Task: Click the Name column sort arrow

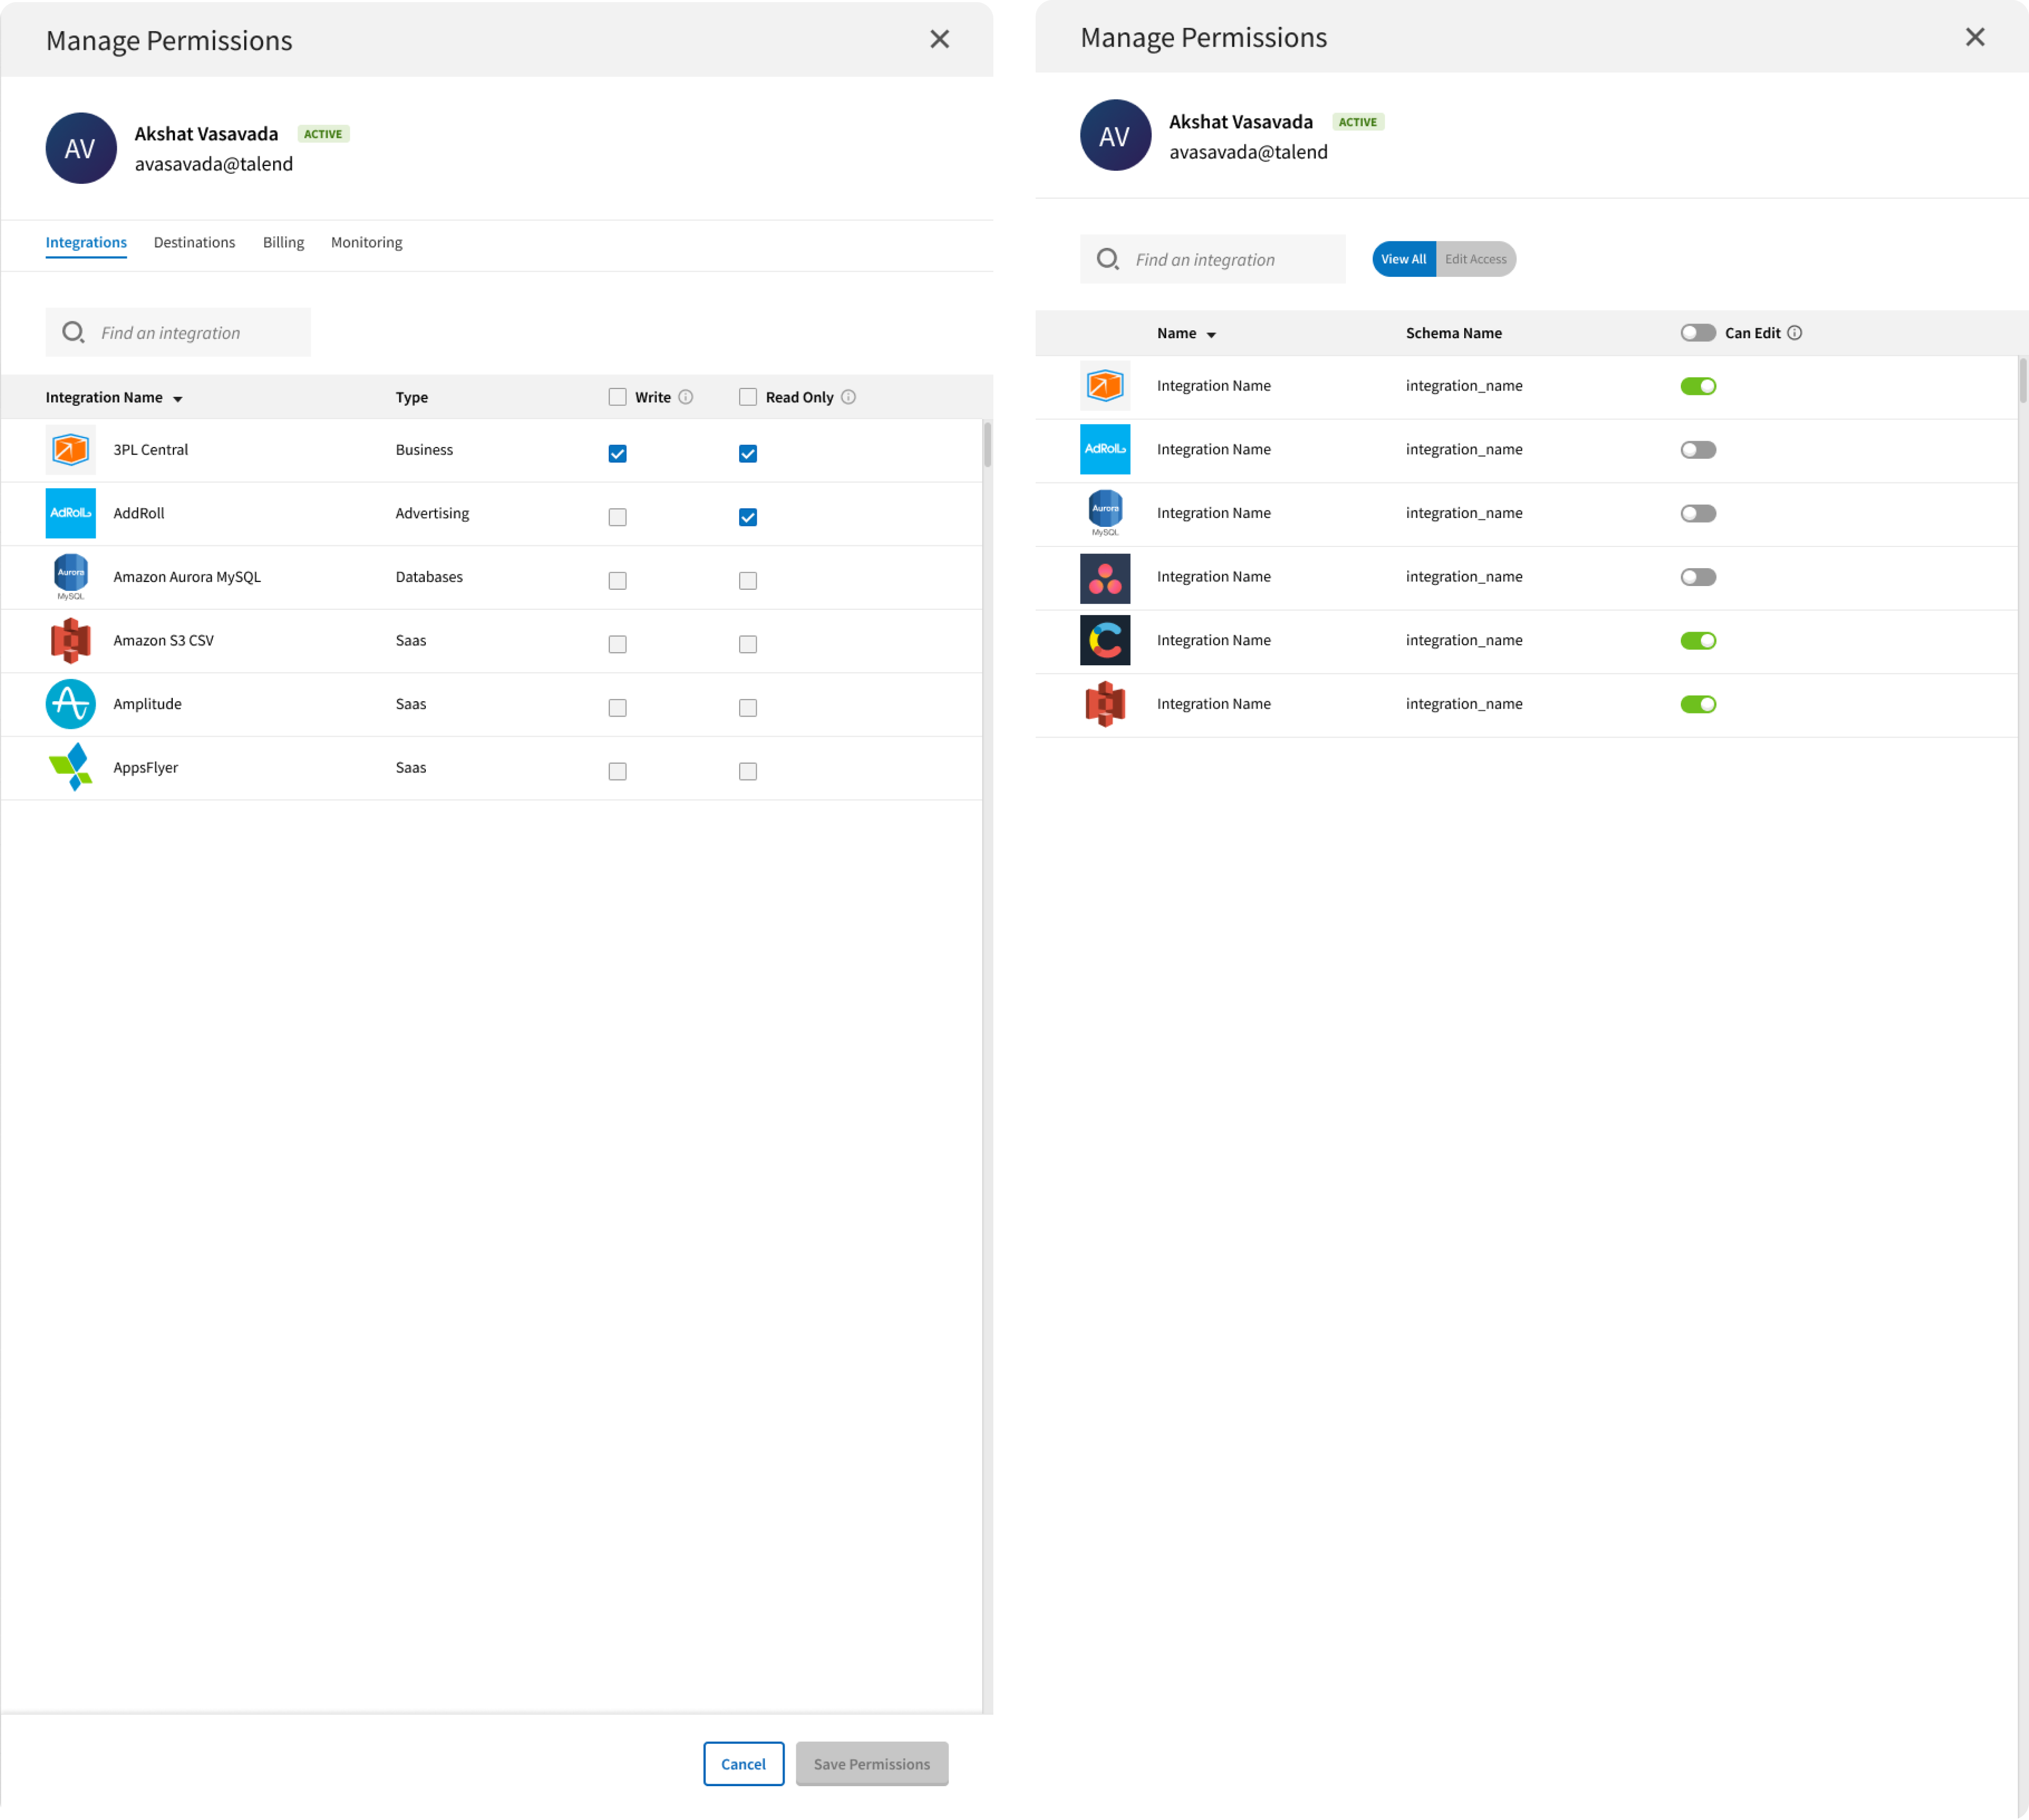Action: (x=1211, y=335)
